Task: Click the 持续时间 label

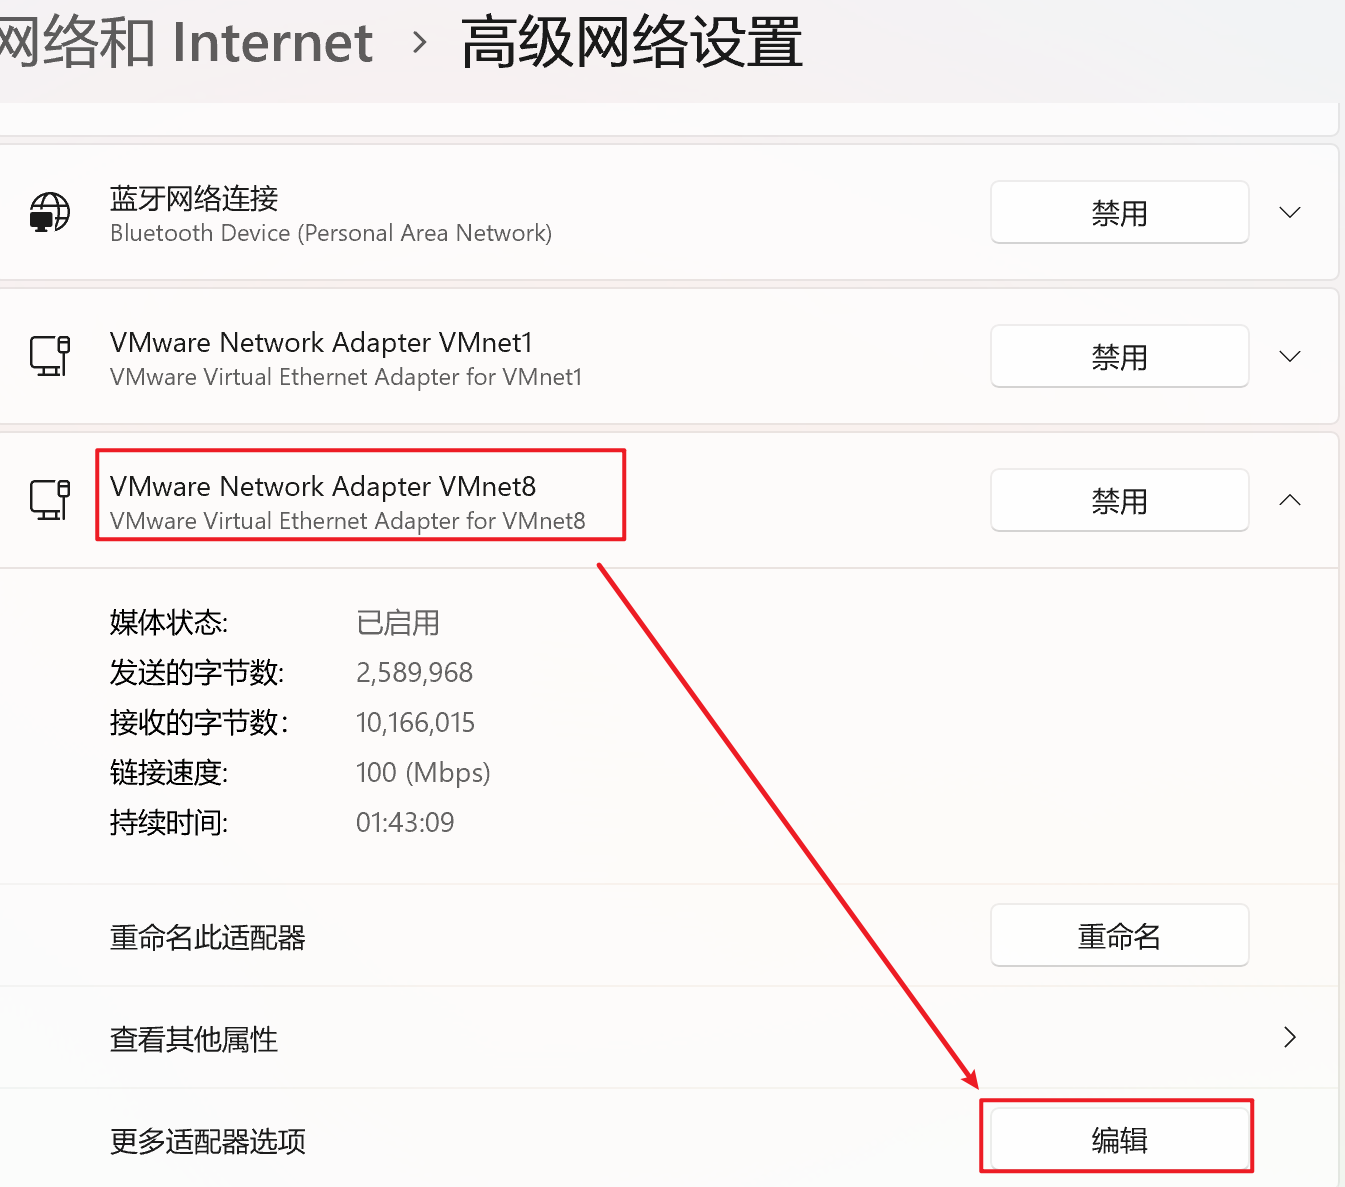Action: click(169, 823)
